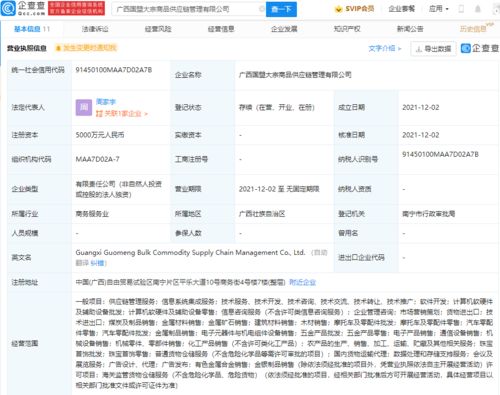The height and width of the screenshot is (395, 500).
Task: Select the taxpayer ID in 纳税人识别号 row
Action: point(440,154)
